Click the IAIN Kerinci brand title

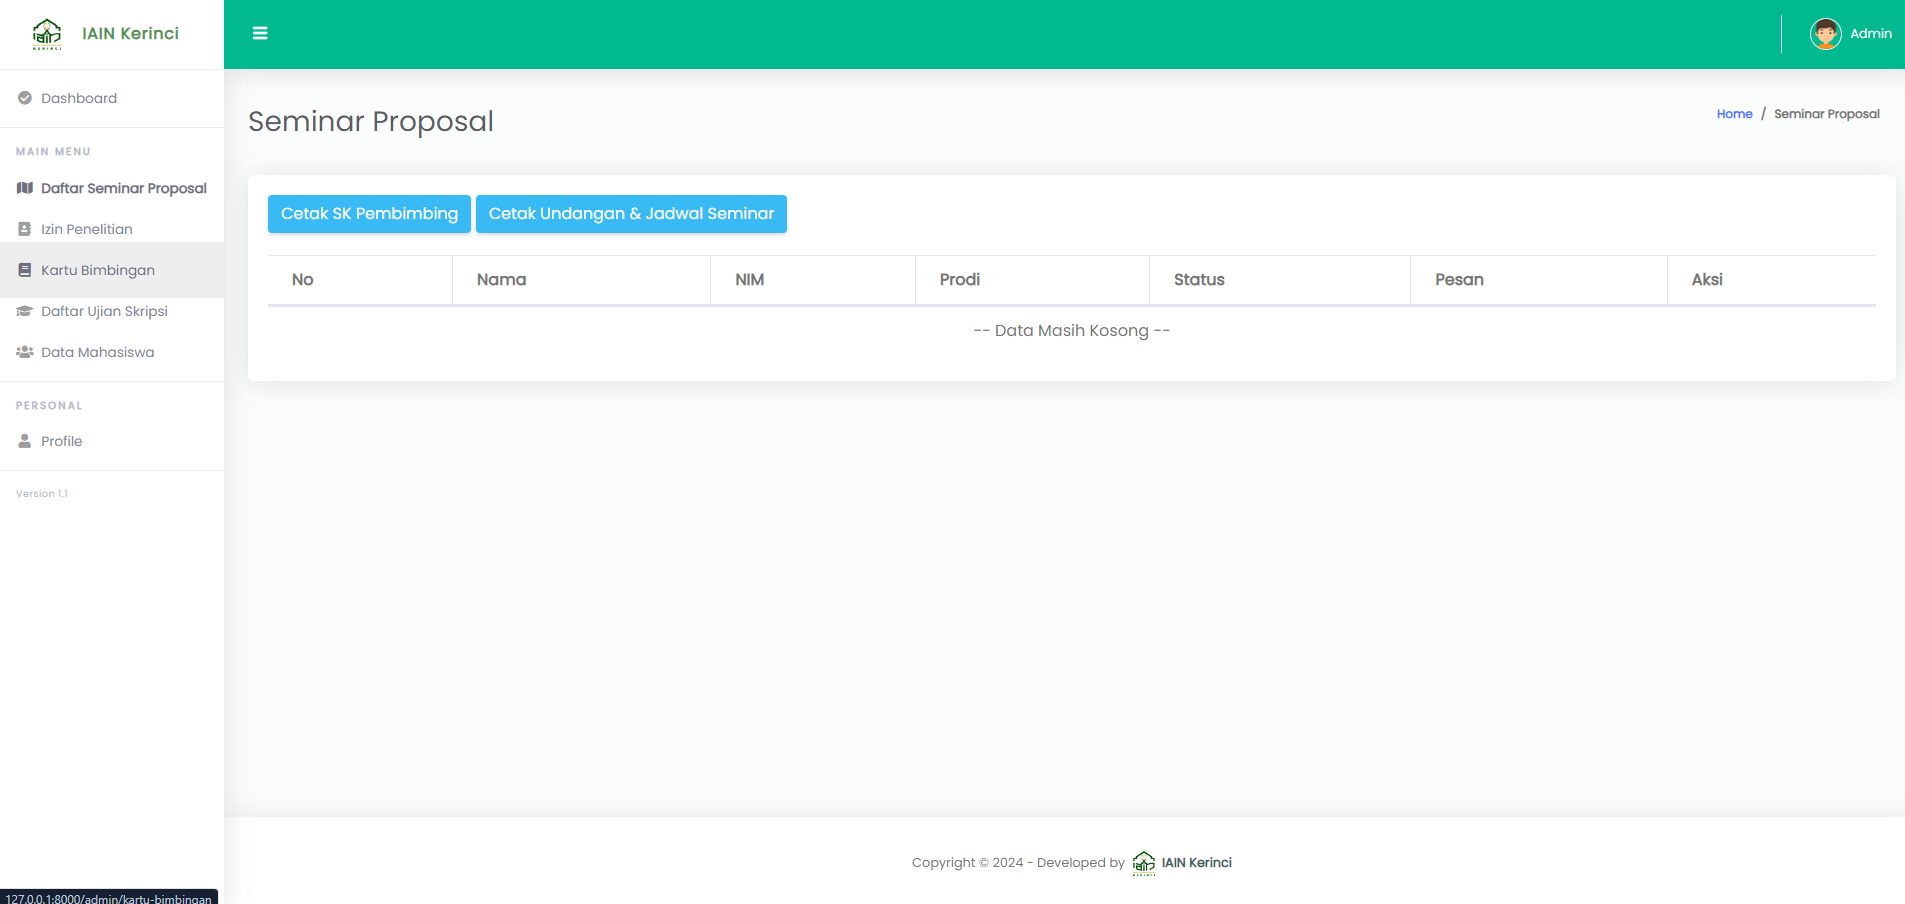[130, 34]
